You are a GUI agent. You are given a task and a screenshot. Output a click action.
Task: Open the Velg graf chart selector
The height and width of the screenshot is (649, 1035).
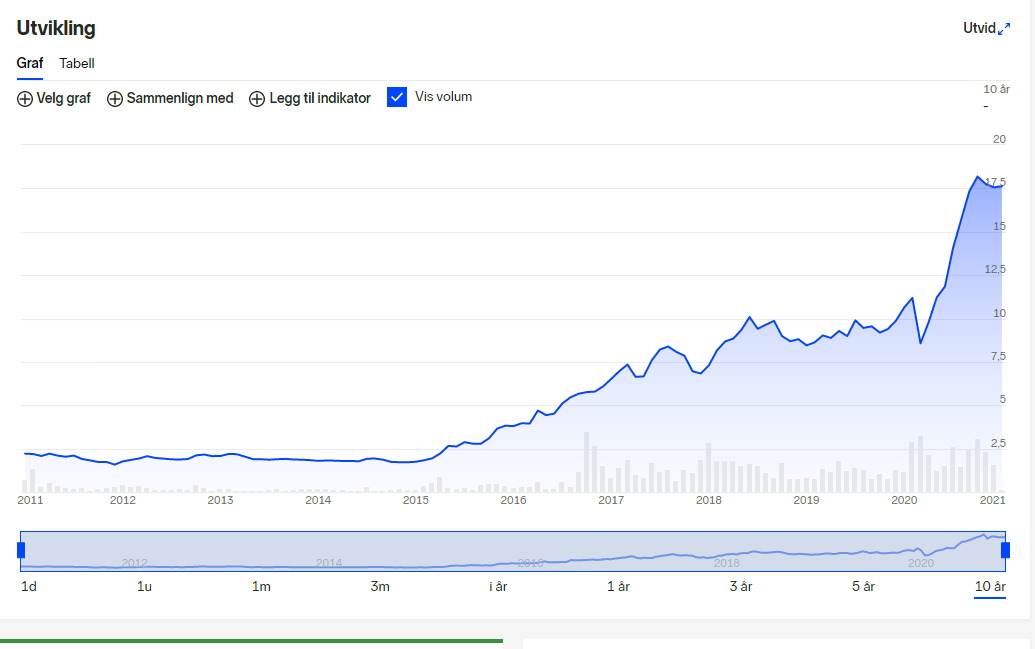coord(53,98)
